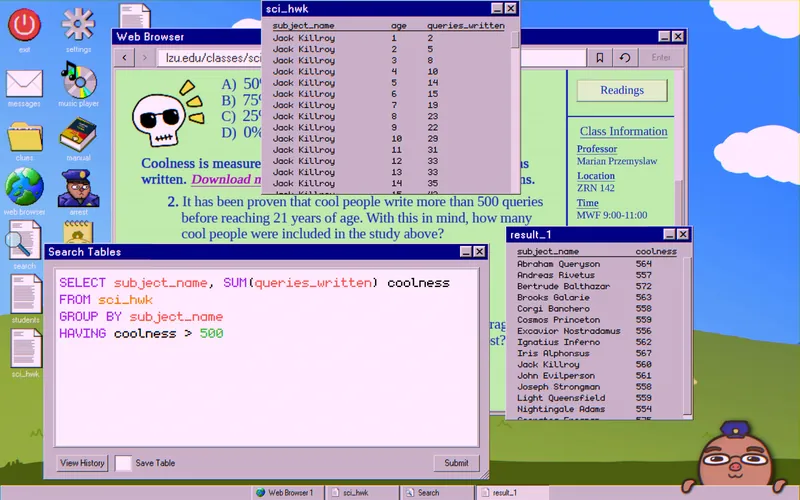Open the arrest police officer icon
800x500 pixels.
[78, 188]
